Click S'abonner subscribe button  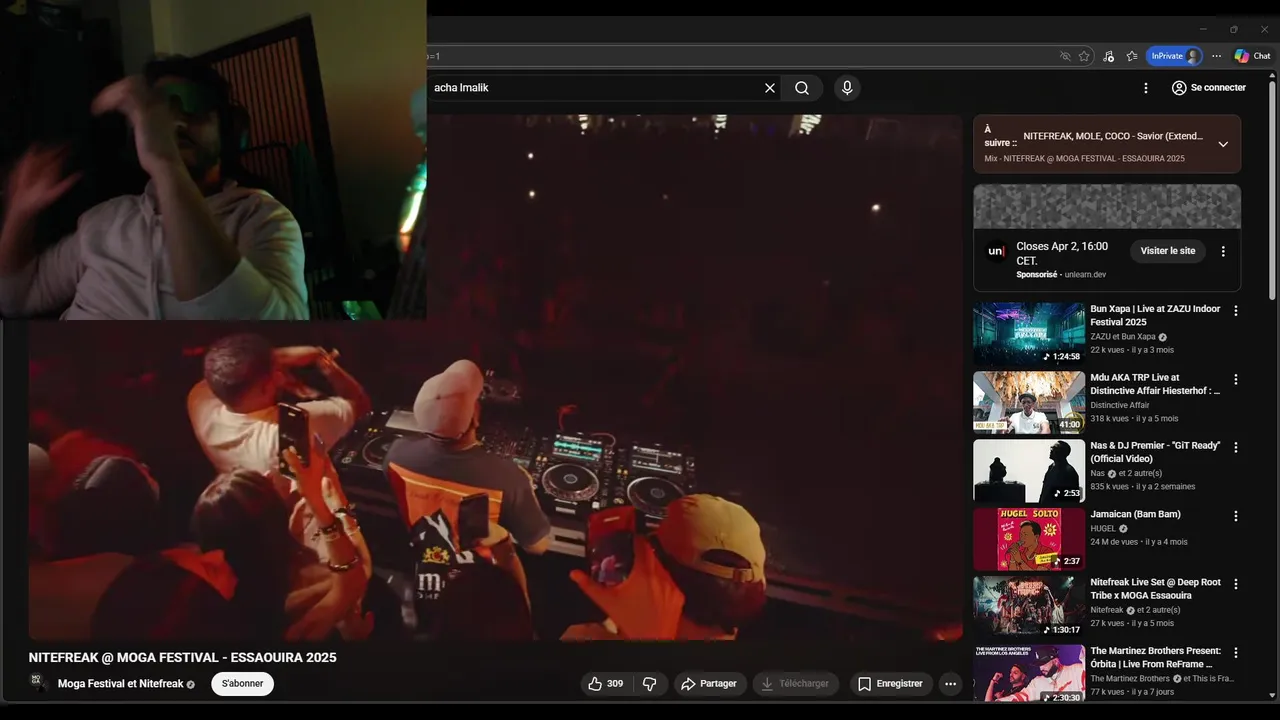click(x=242, y=684)
